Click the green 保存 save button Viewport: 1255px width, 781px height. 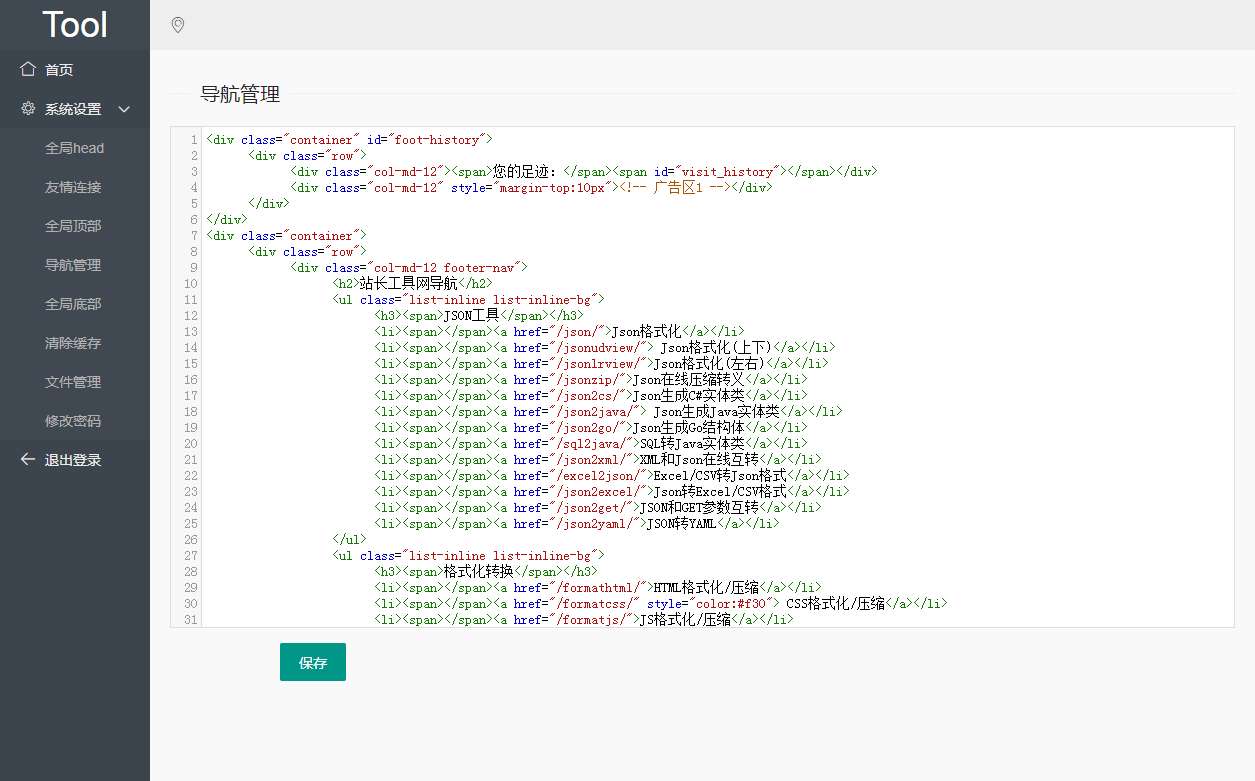[312, 662]
